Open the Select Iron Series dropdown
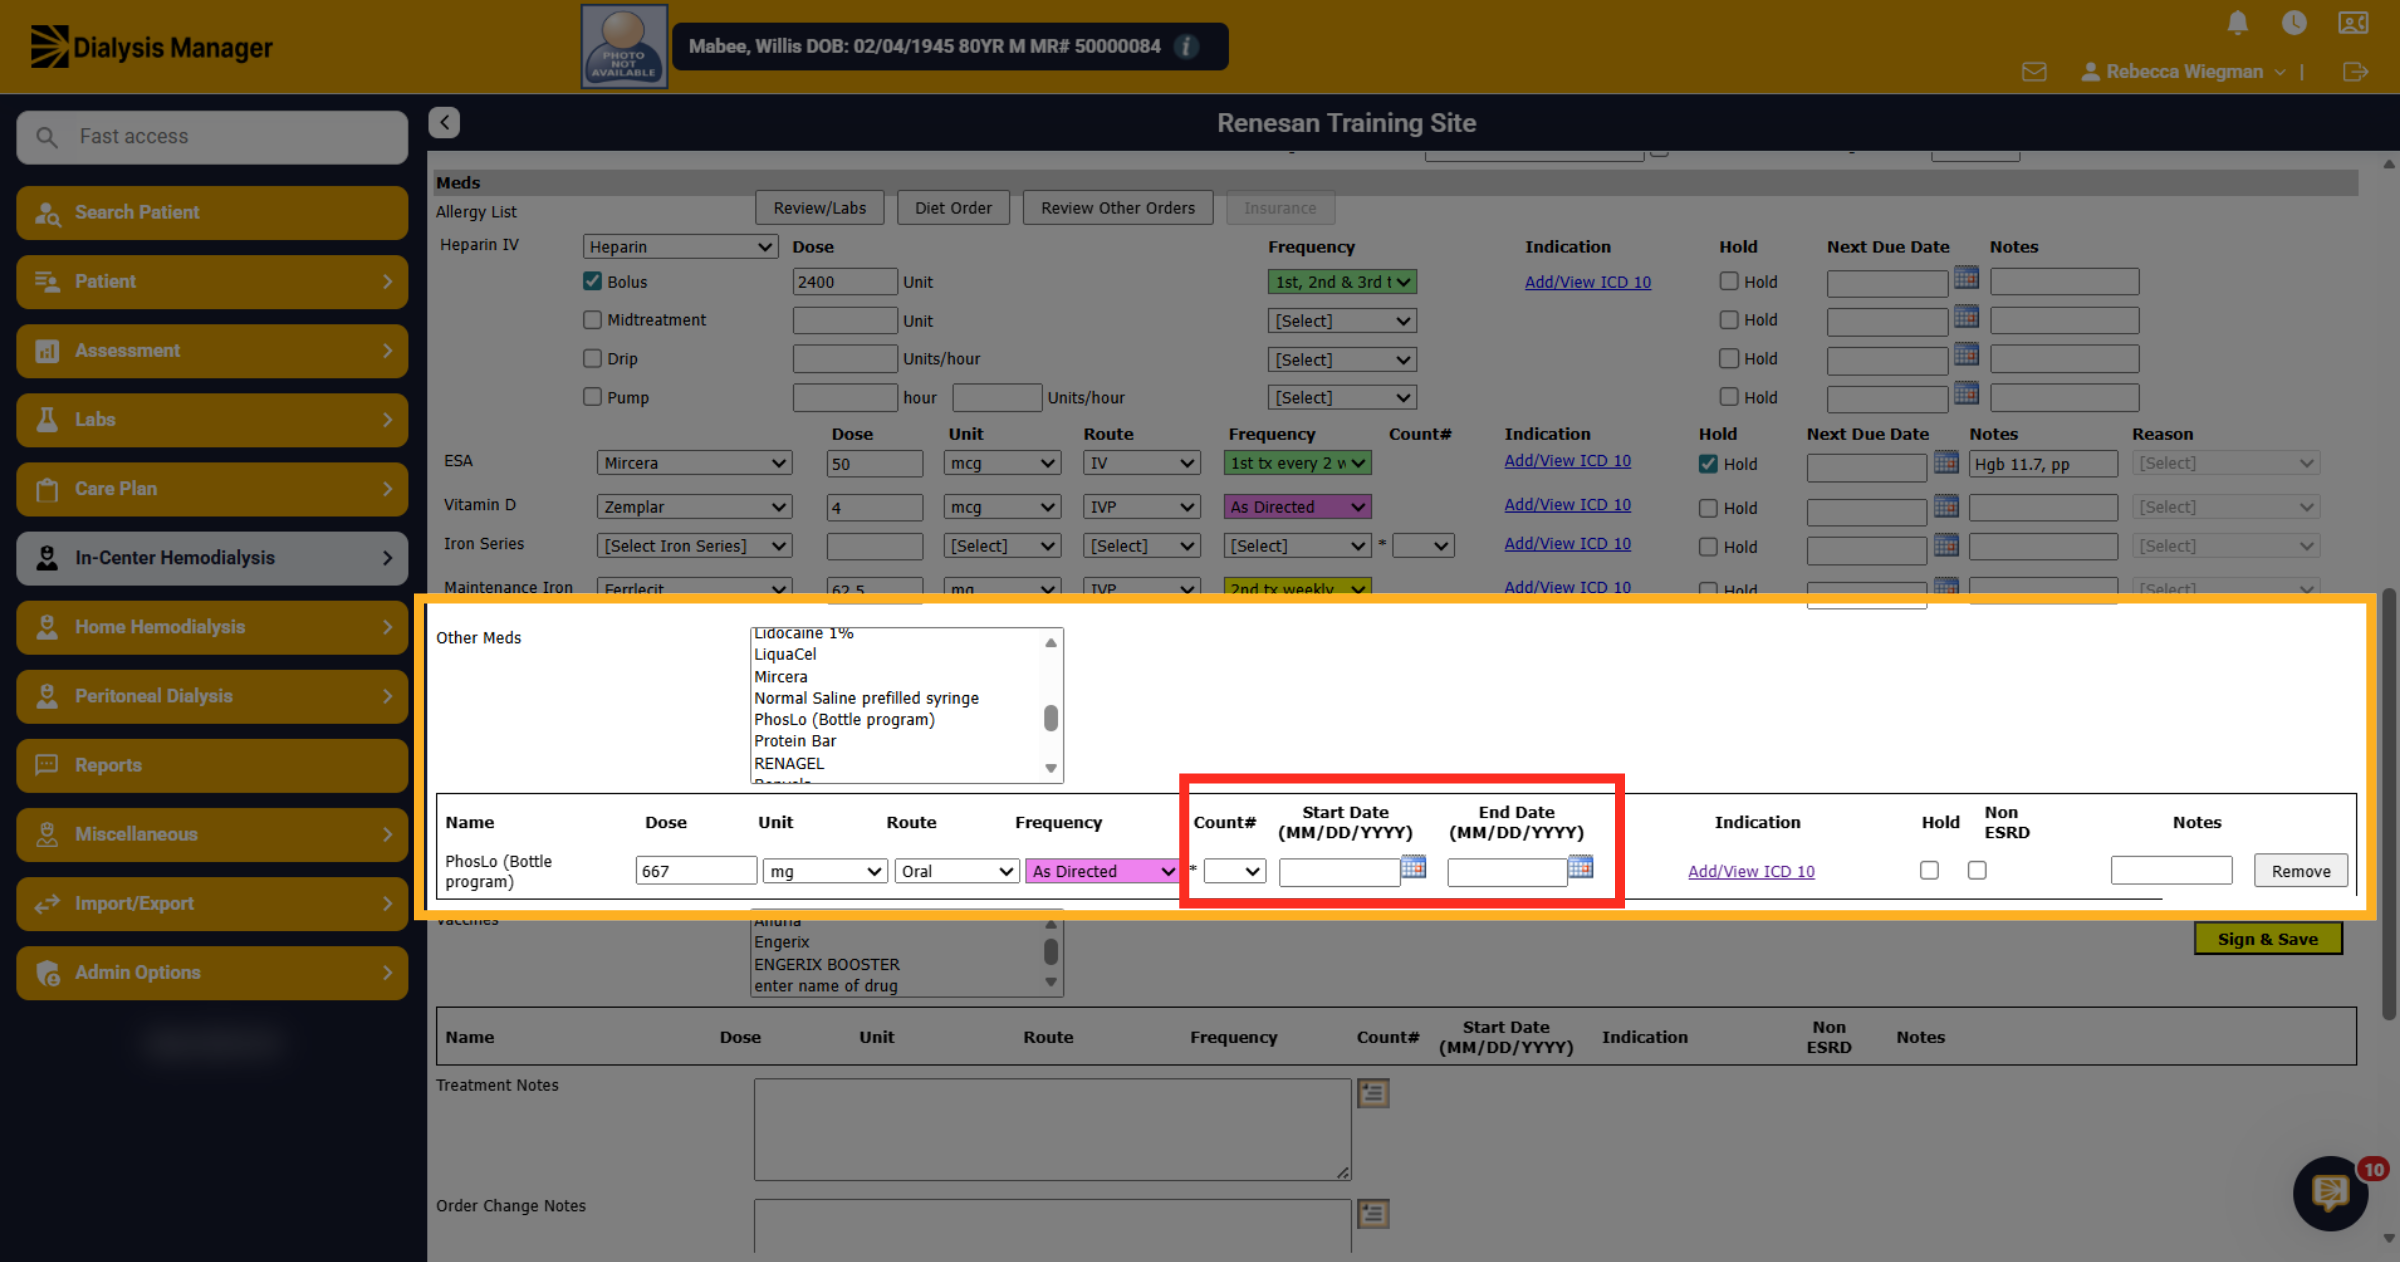This screenshot has width=2400, height=1262. click(694, 546)
